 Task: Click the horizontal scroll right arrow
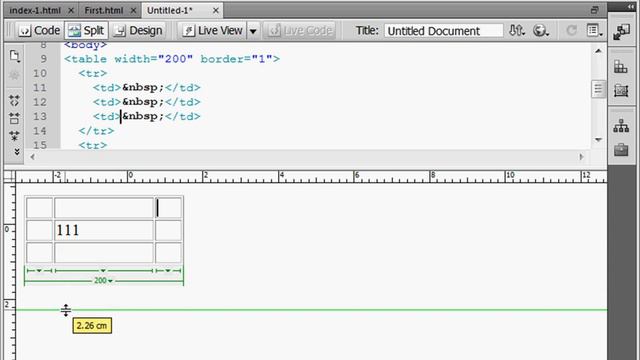point(582,157)
